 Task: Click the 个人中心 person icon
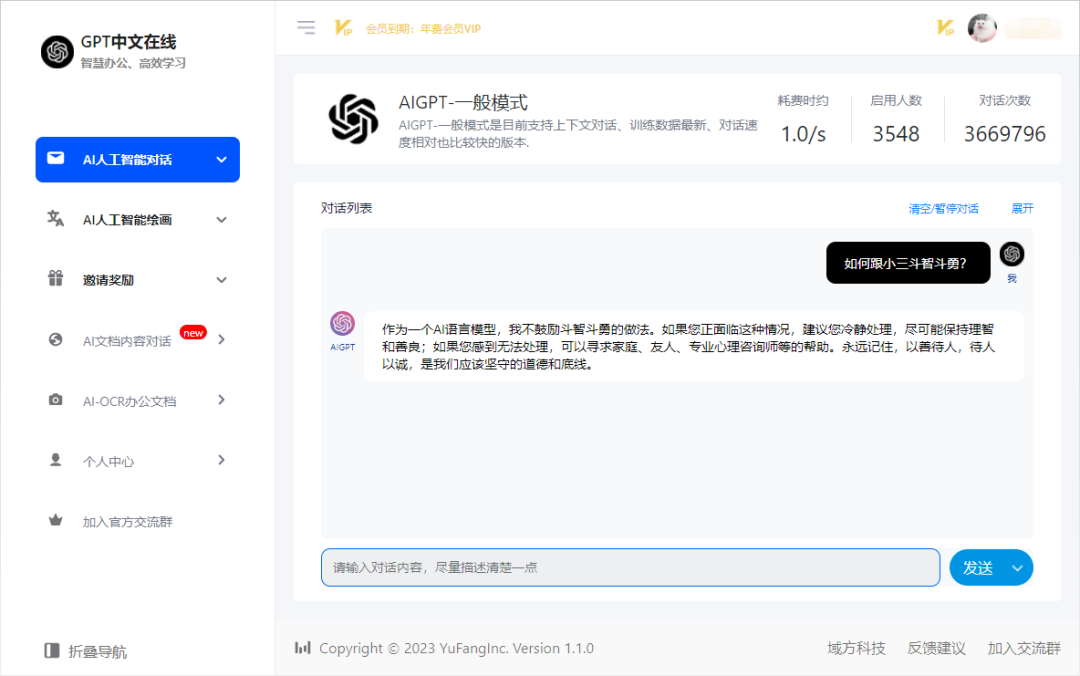pos(54,460)
